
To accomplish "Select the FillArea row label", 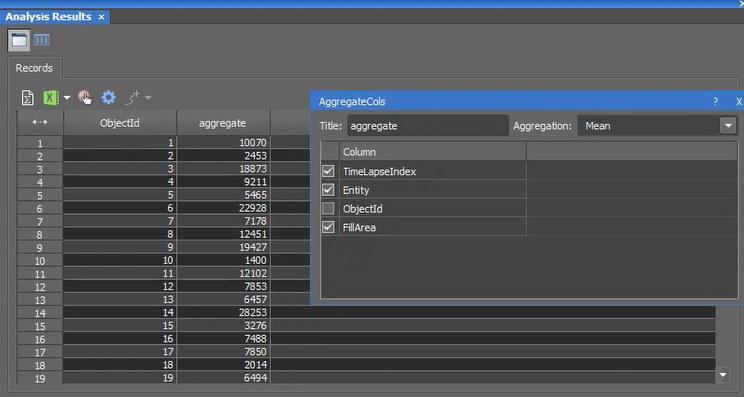I will (359, 228).
